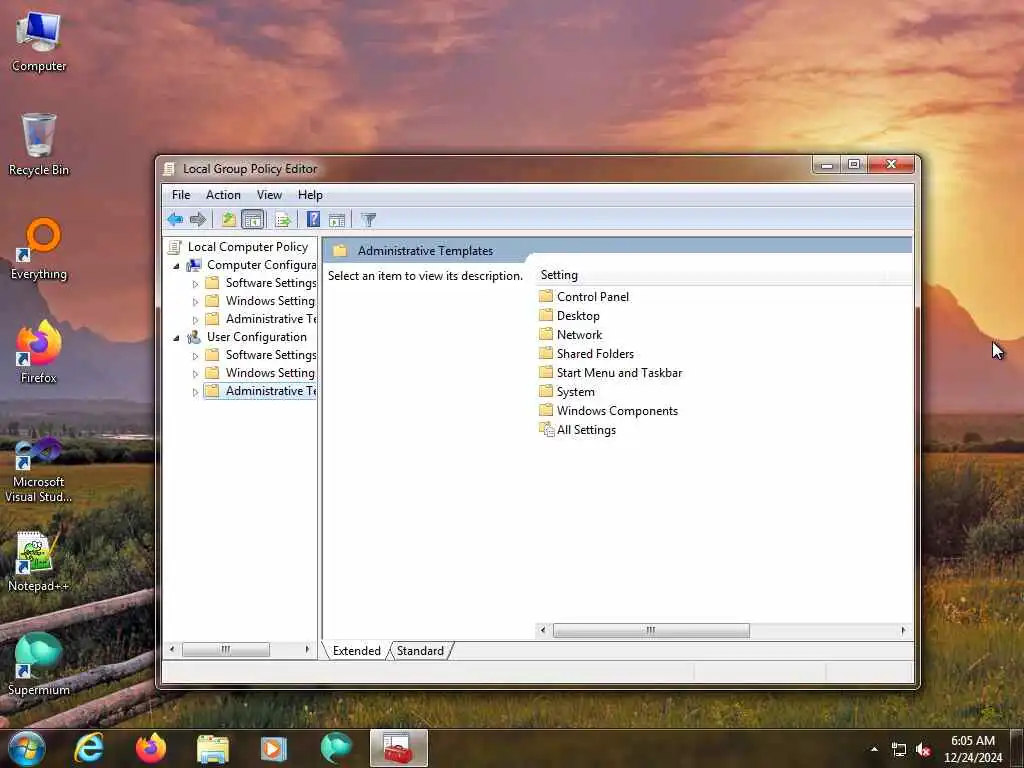Open the Help menu
The width and height of the screenshot is (1024, 768).
coord(310,195)
